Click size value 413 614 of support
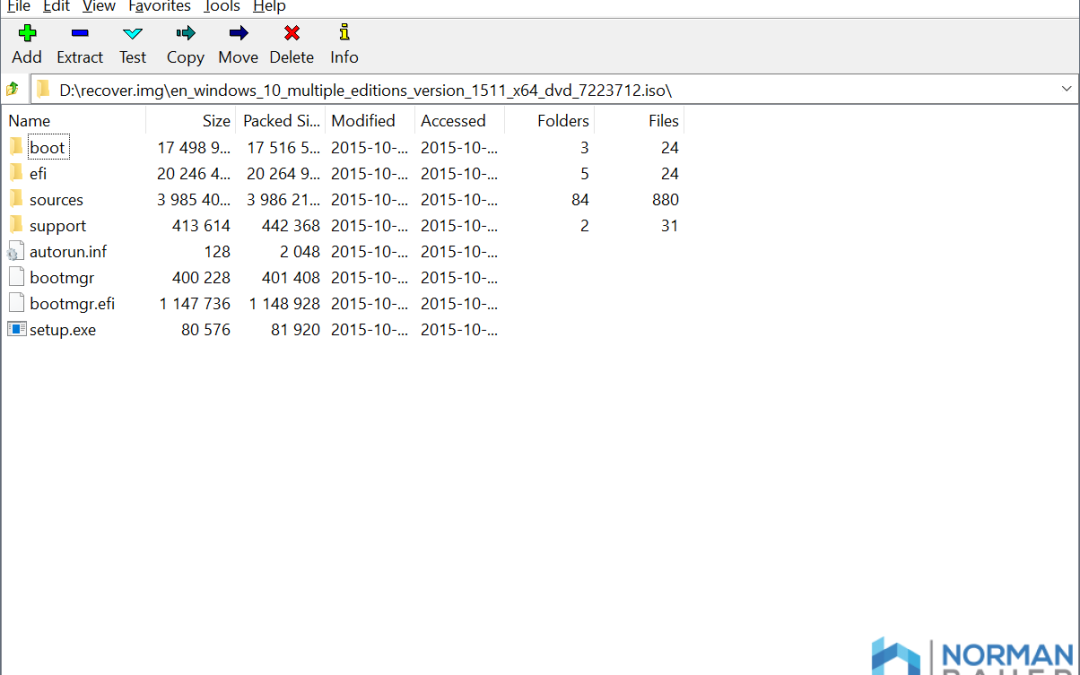Image resolution: width=1080 pixels, height=675 pixels. pyautogui.click(x=200, y=226)
